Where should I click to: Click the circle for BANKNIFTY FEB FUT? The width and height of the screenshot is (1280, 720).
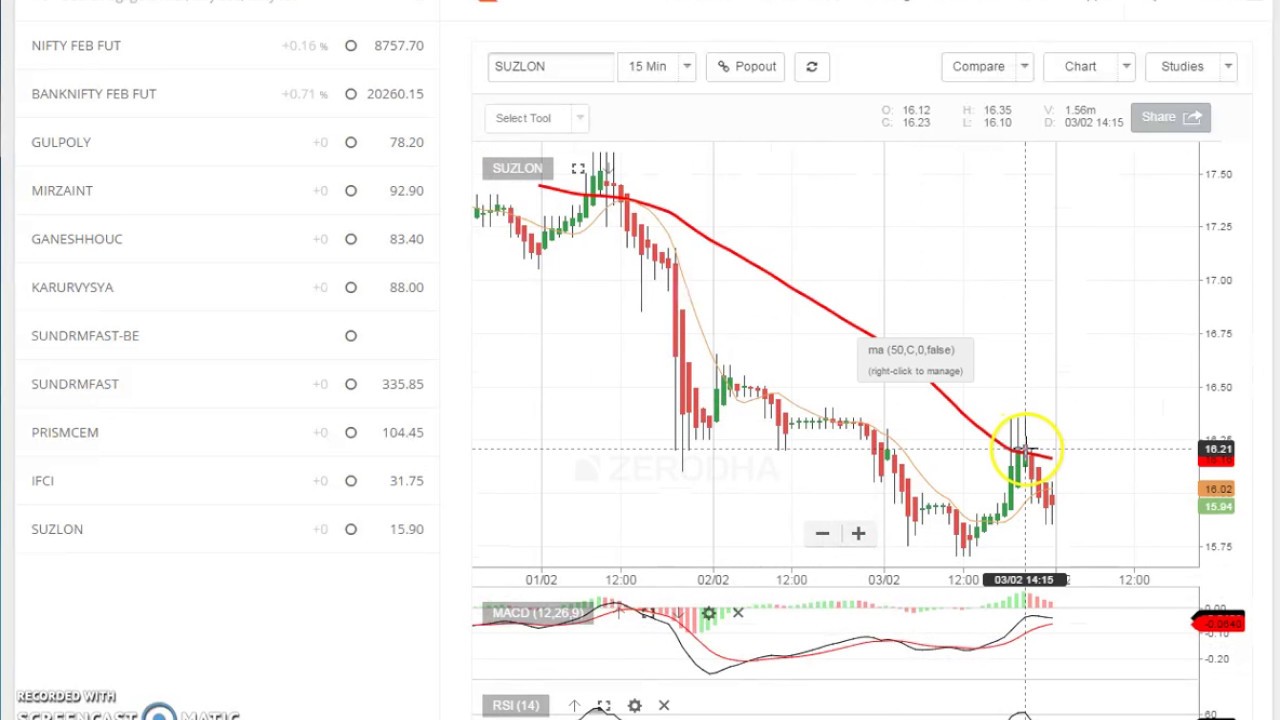351,94
